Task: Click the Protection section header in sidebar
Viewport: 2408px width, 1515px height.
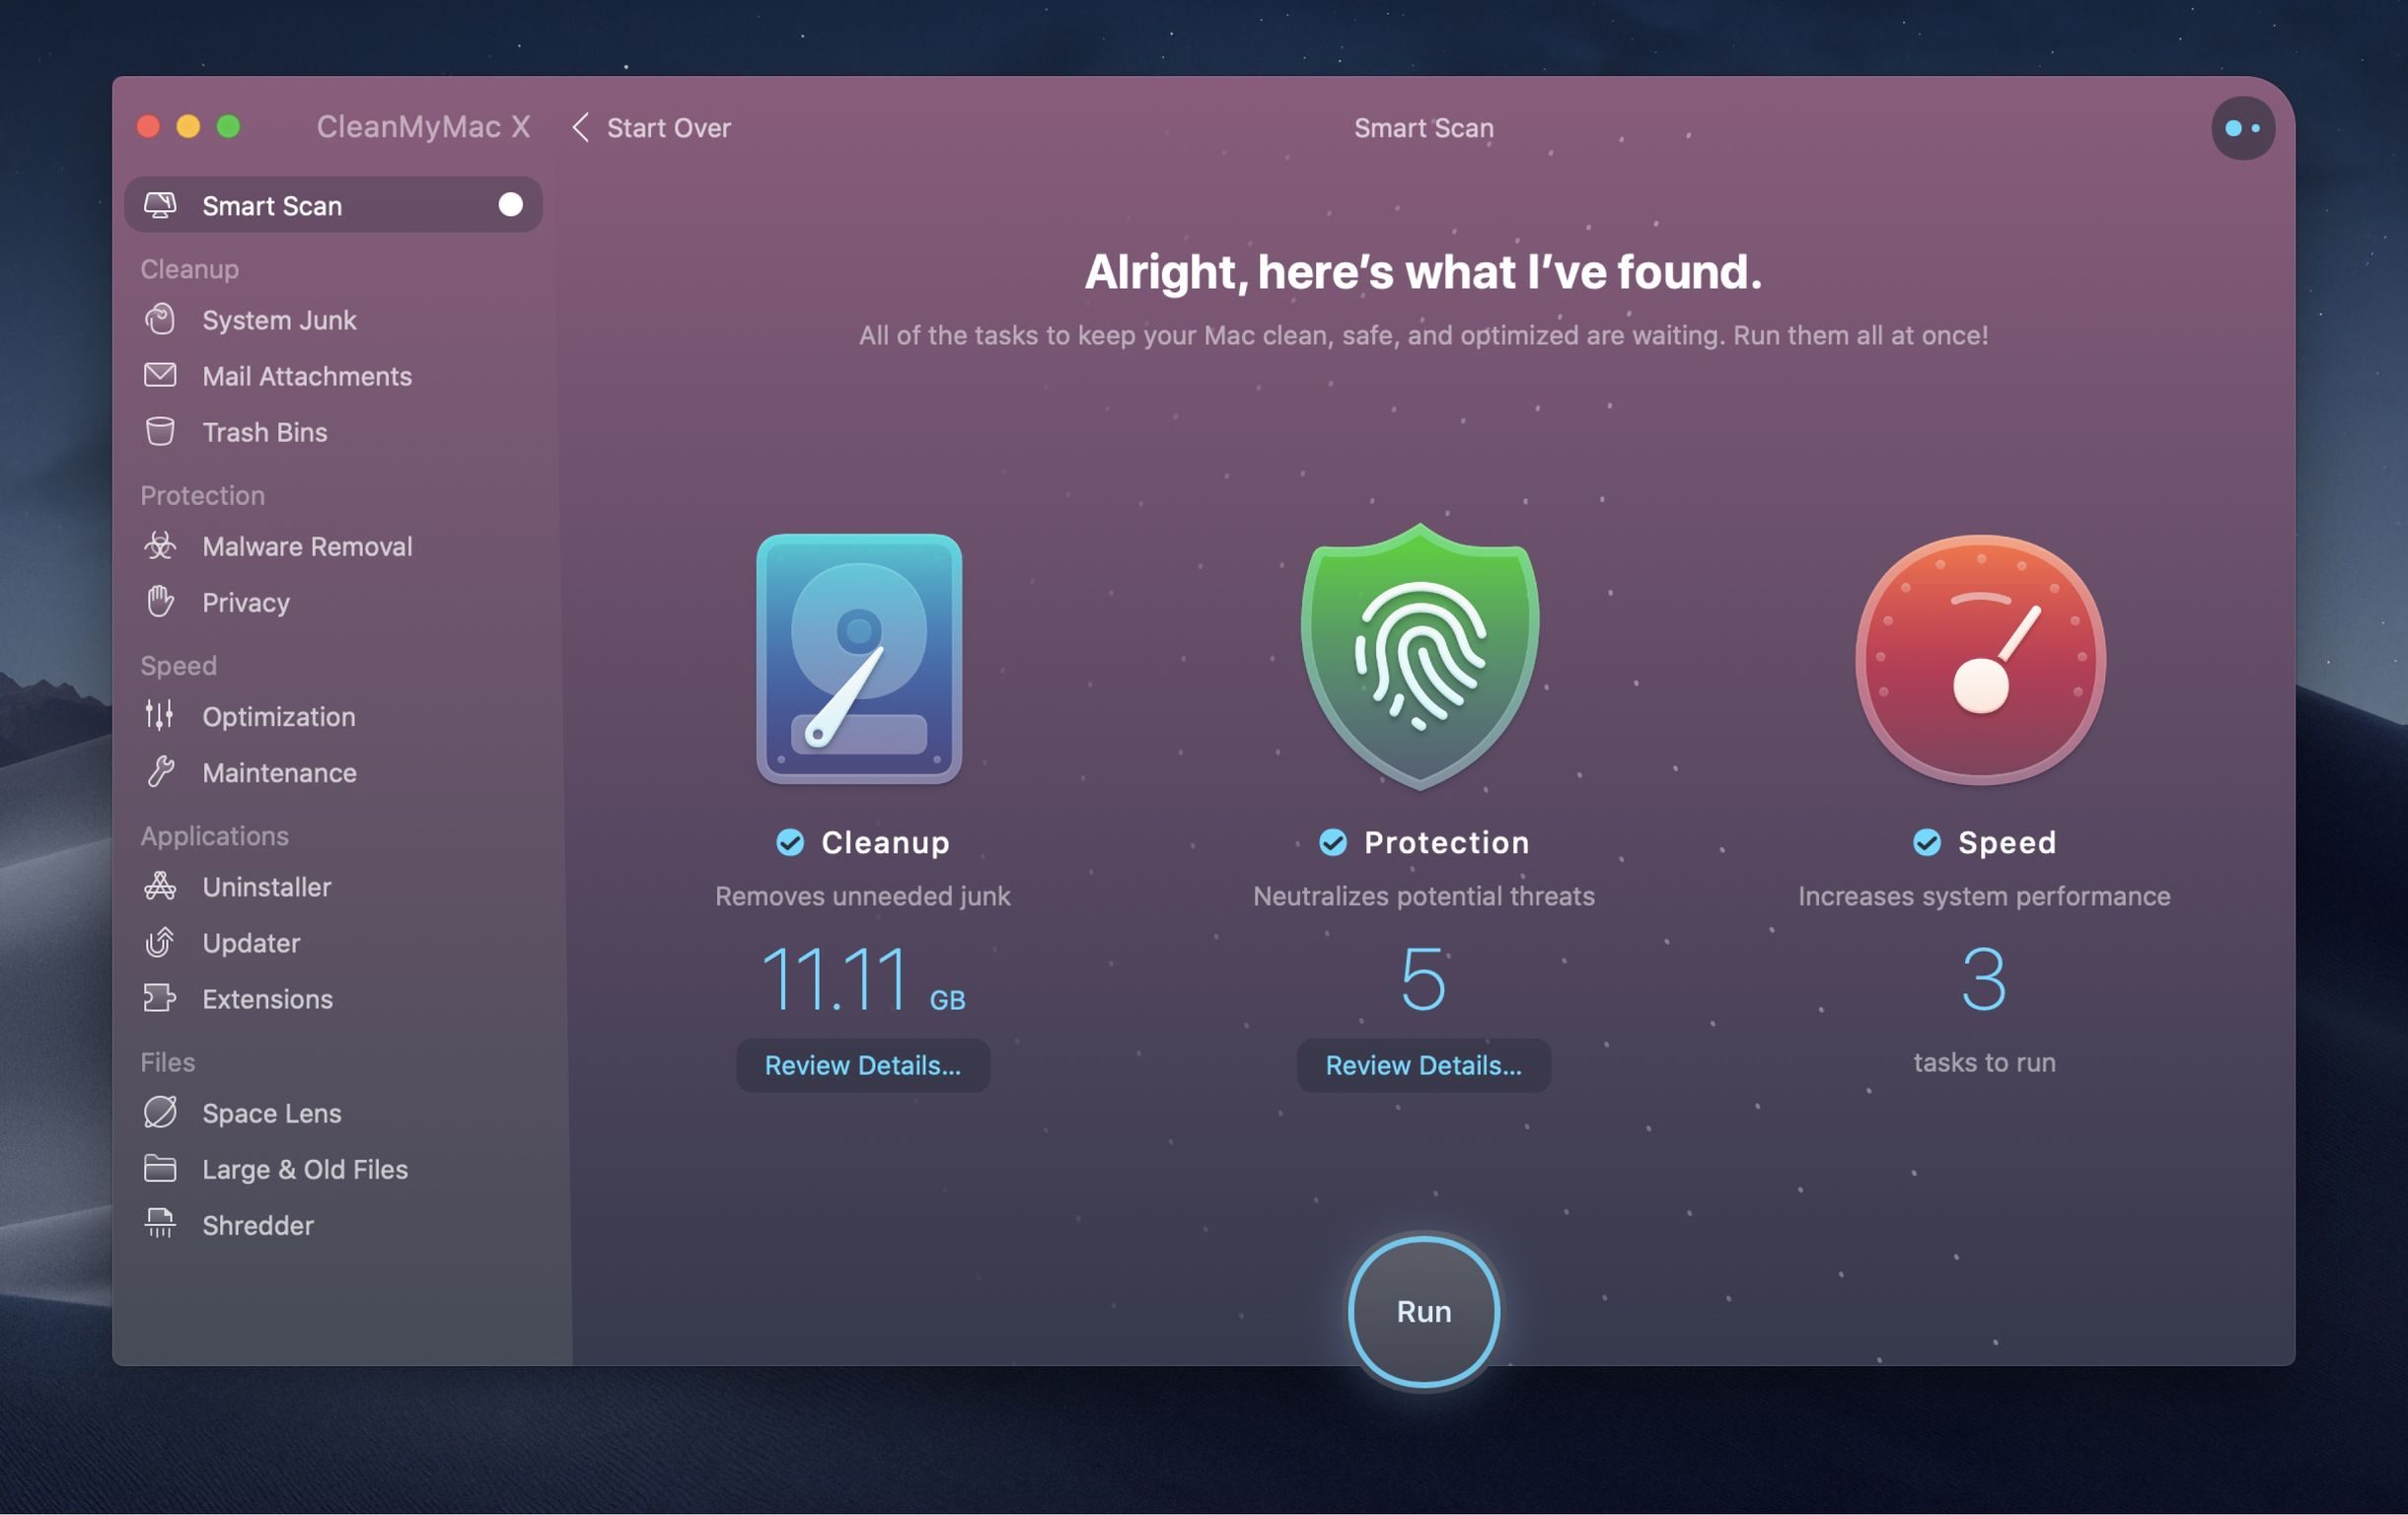Action: [202, 495]
